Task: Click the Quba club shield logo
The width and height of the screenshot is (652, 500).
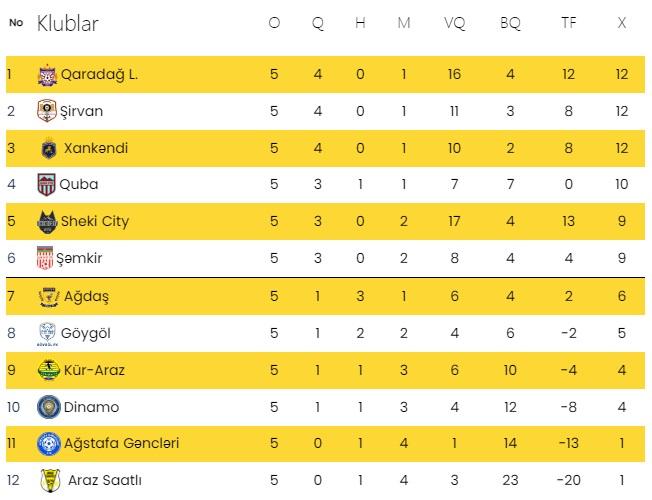Action: (x=47, y=184)
